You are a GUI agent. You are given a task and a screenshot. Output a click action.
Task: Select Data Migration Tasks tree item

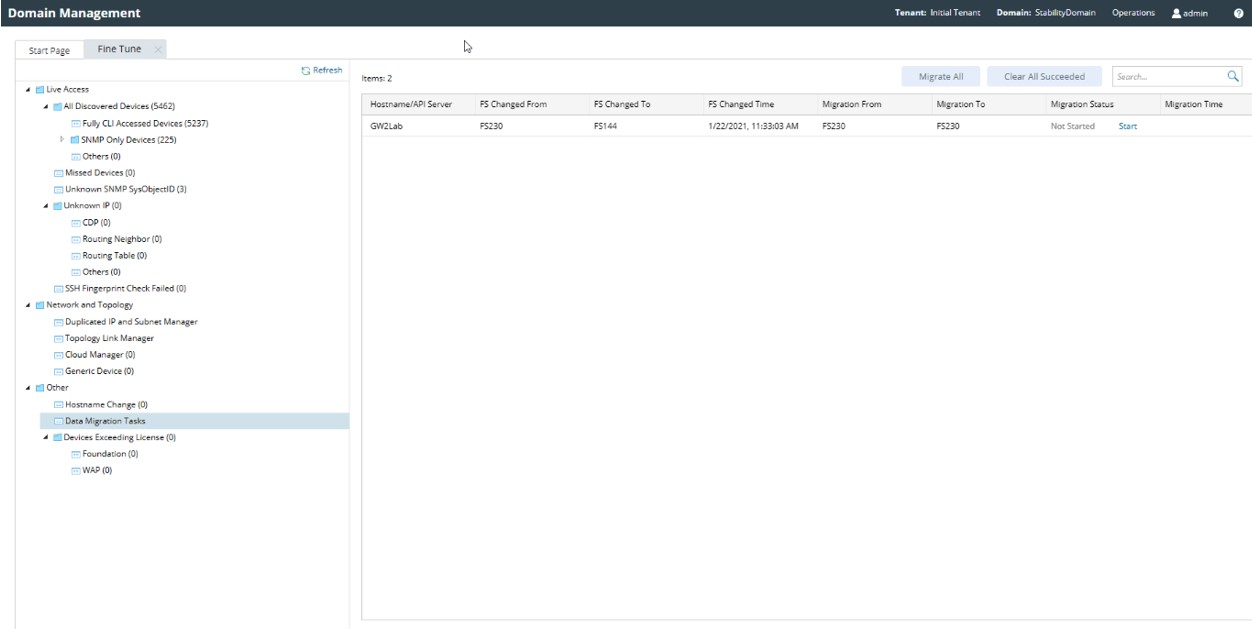pos(195,421)
